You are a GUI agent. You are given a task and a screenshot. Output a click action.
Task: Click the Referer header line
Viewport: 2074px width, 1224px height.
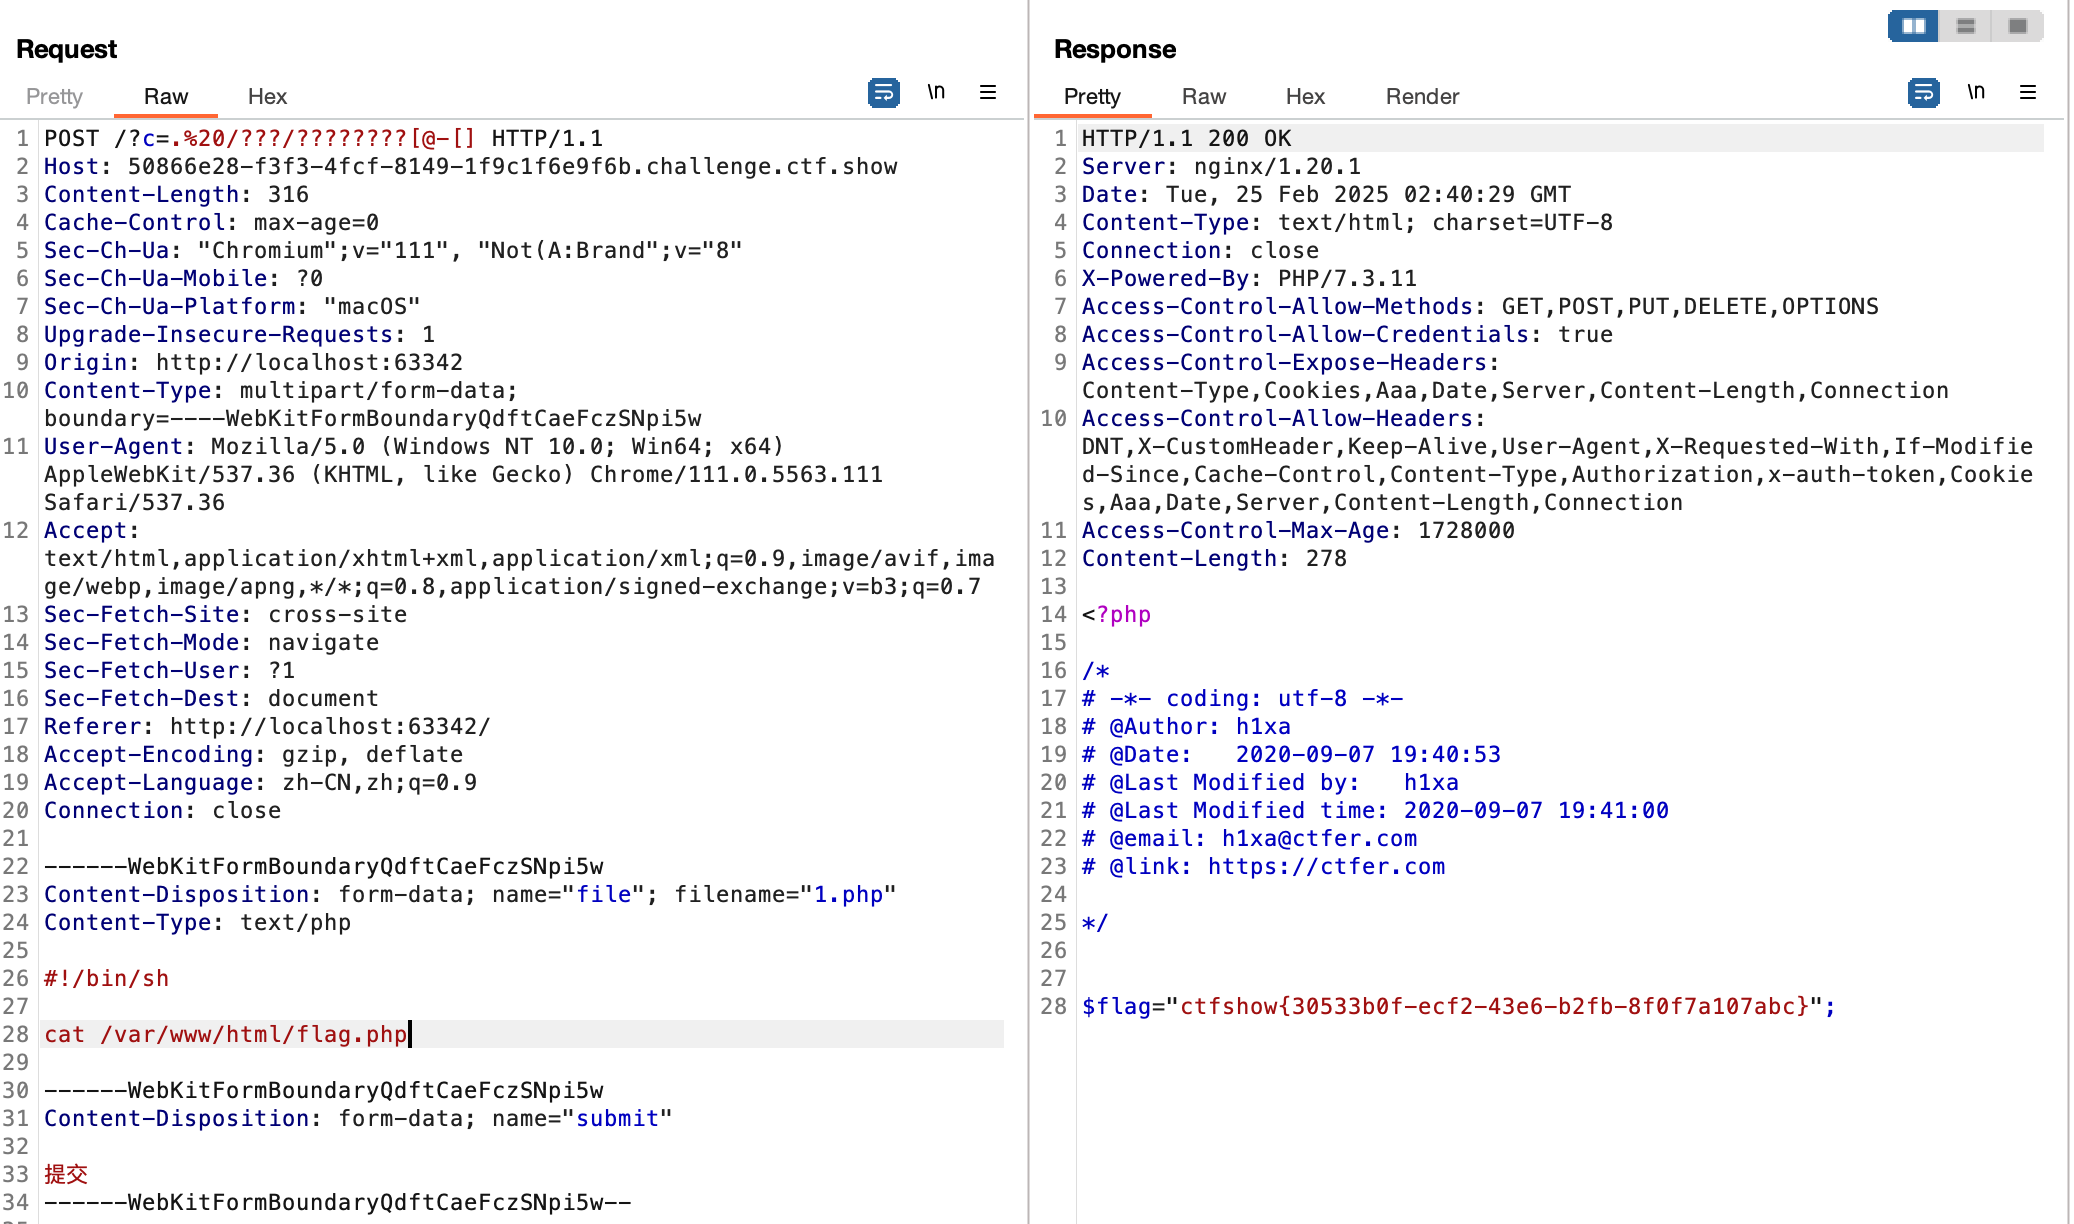click(267, 726)
